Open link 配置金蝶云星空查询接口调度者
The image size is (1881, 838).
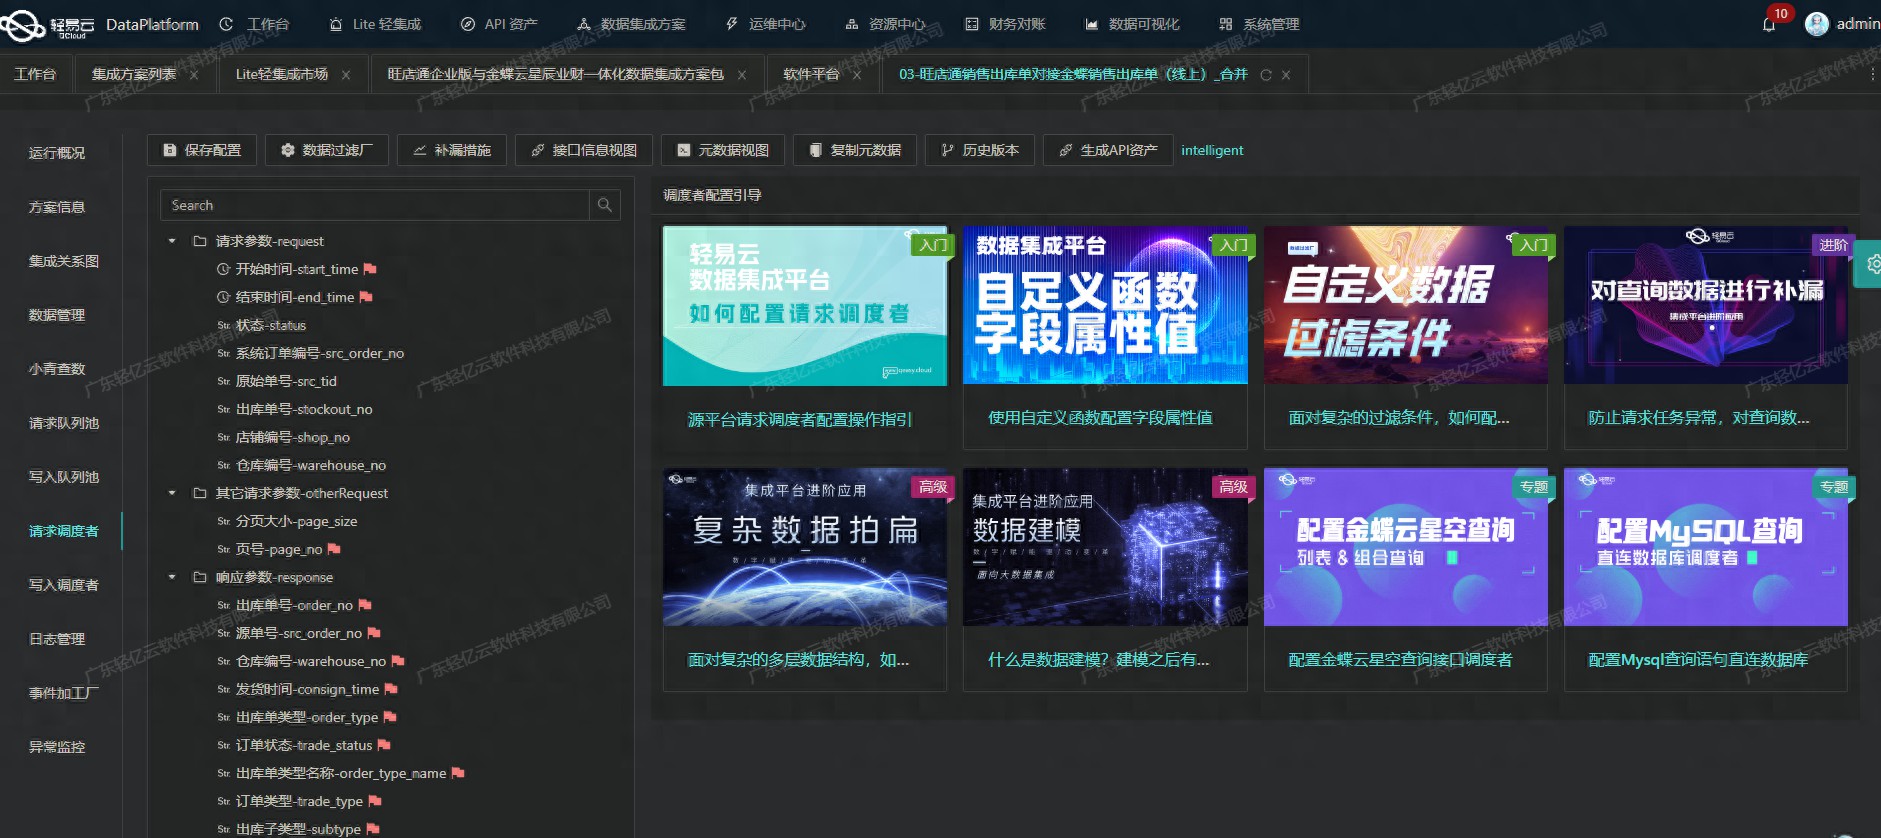[x=1400, y=659]
